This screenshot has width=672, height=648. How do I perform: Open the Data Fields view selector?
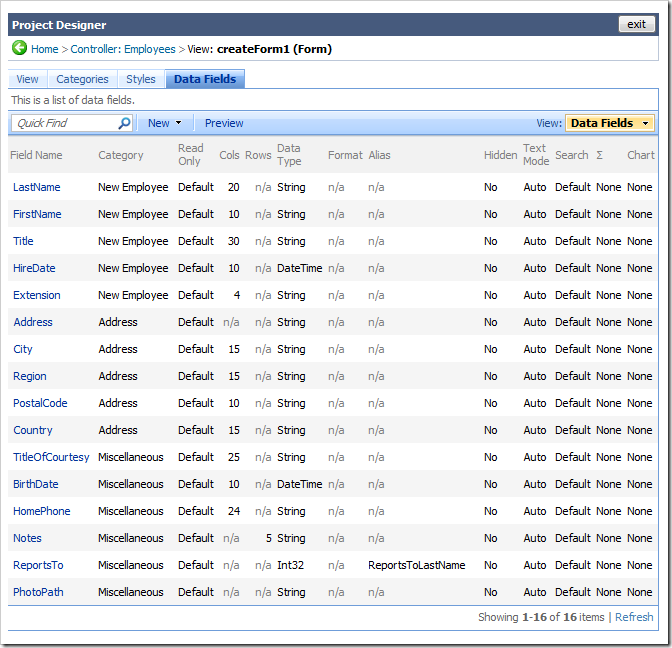[609, 123]
